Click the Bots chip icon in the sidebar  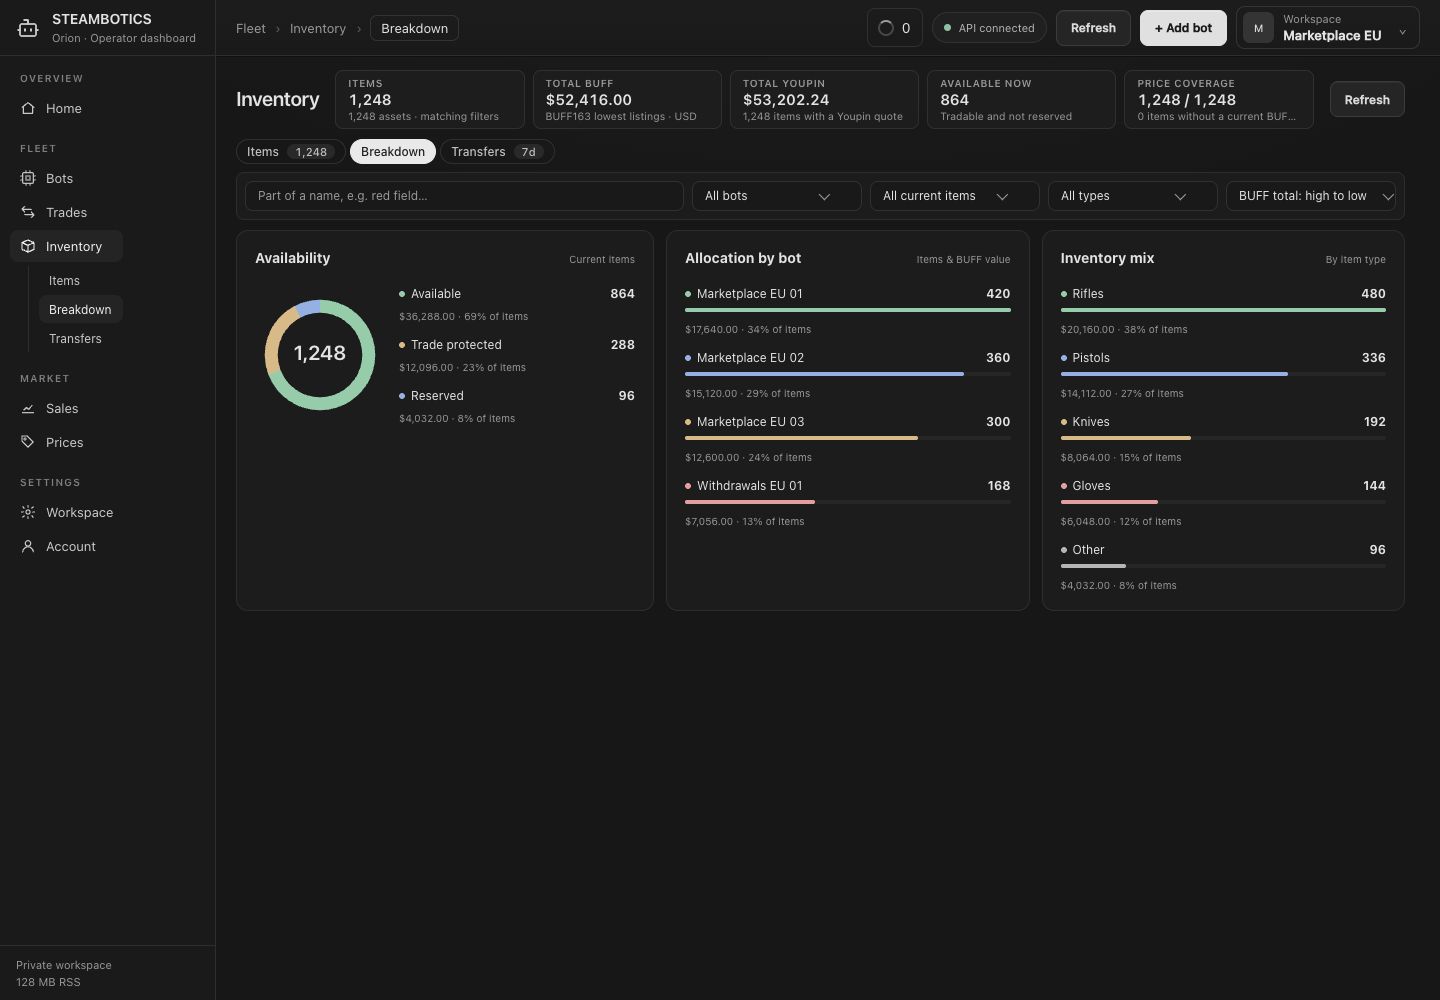[x=28, y=178]
